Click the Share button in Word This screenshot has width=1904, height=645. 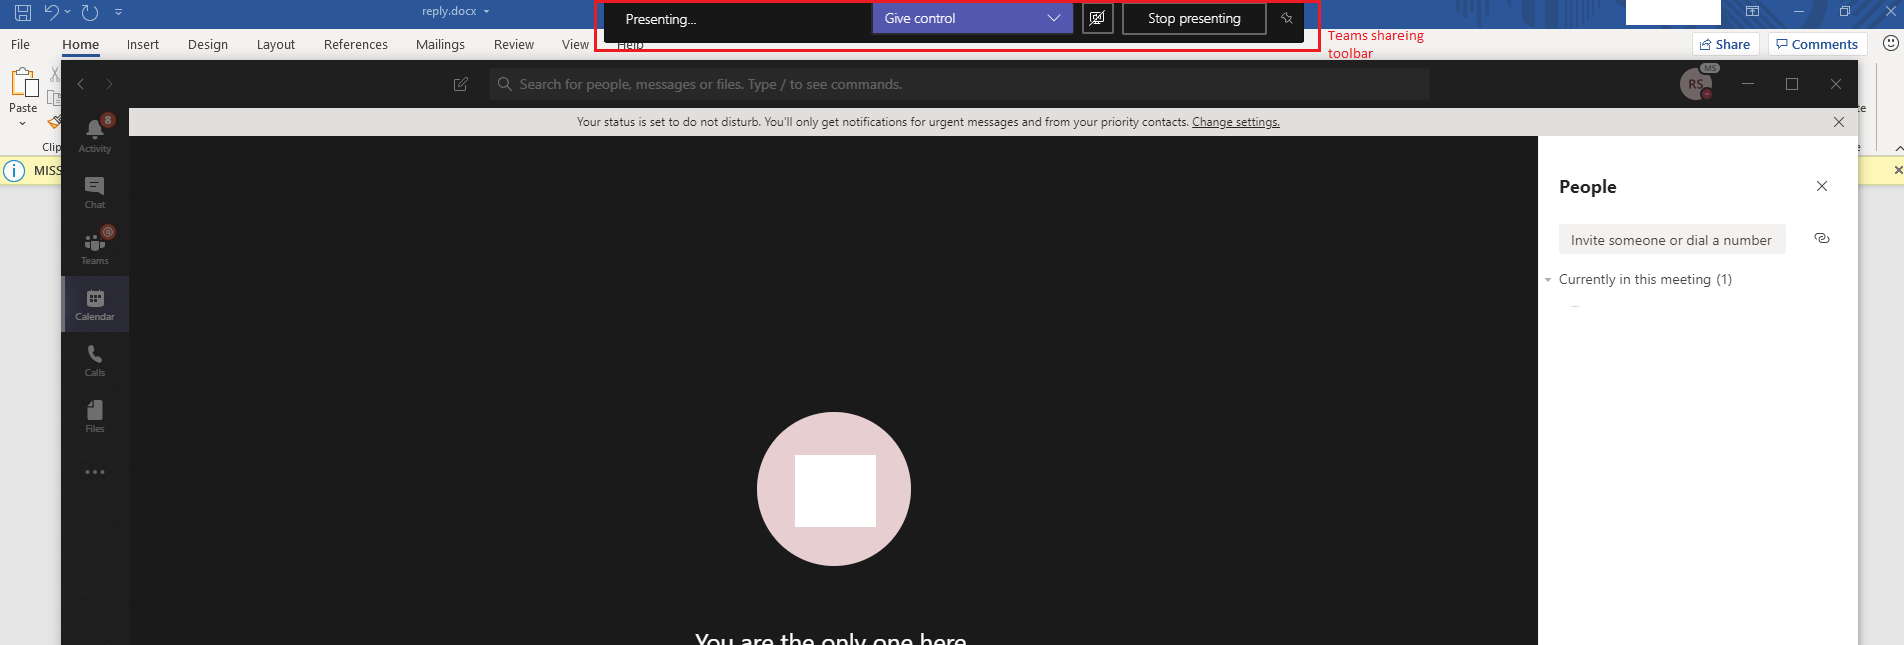pyautogui.click(x=1725, y=44)
